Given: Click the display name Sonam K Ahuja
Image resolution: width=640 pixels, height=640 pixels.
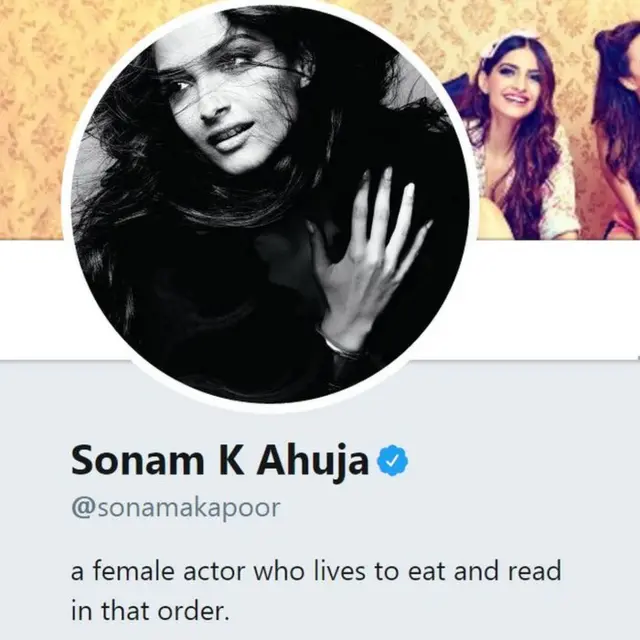Looking at the screenshot, I should pos(220,461).
